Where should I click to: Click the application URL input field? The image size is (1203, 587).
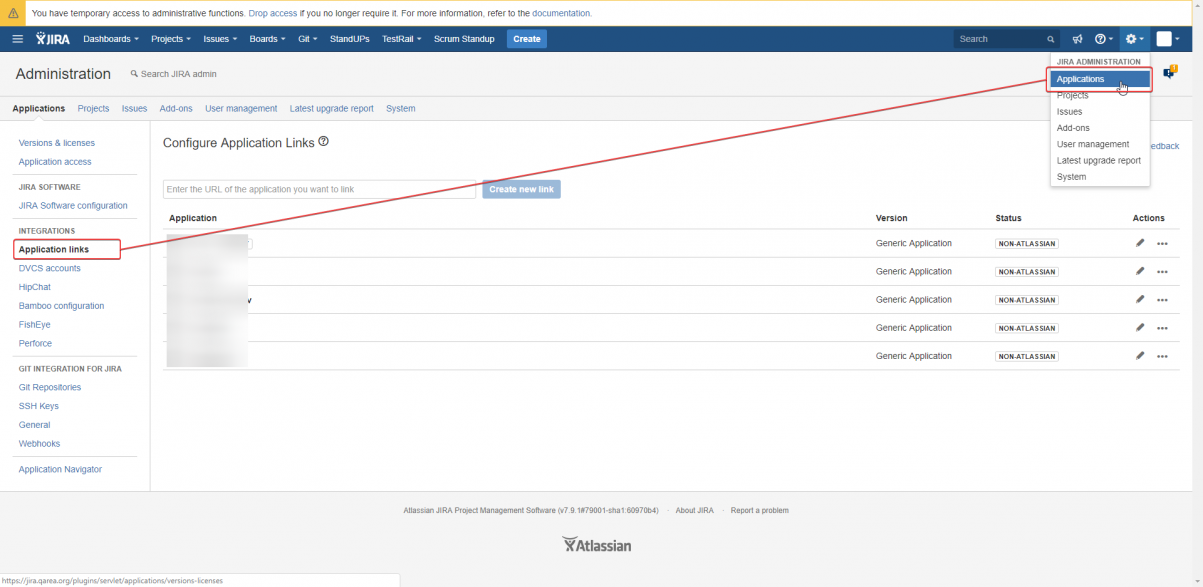(x=320, y=189)
